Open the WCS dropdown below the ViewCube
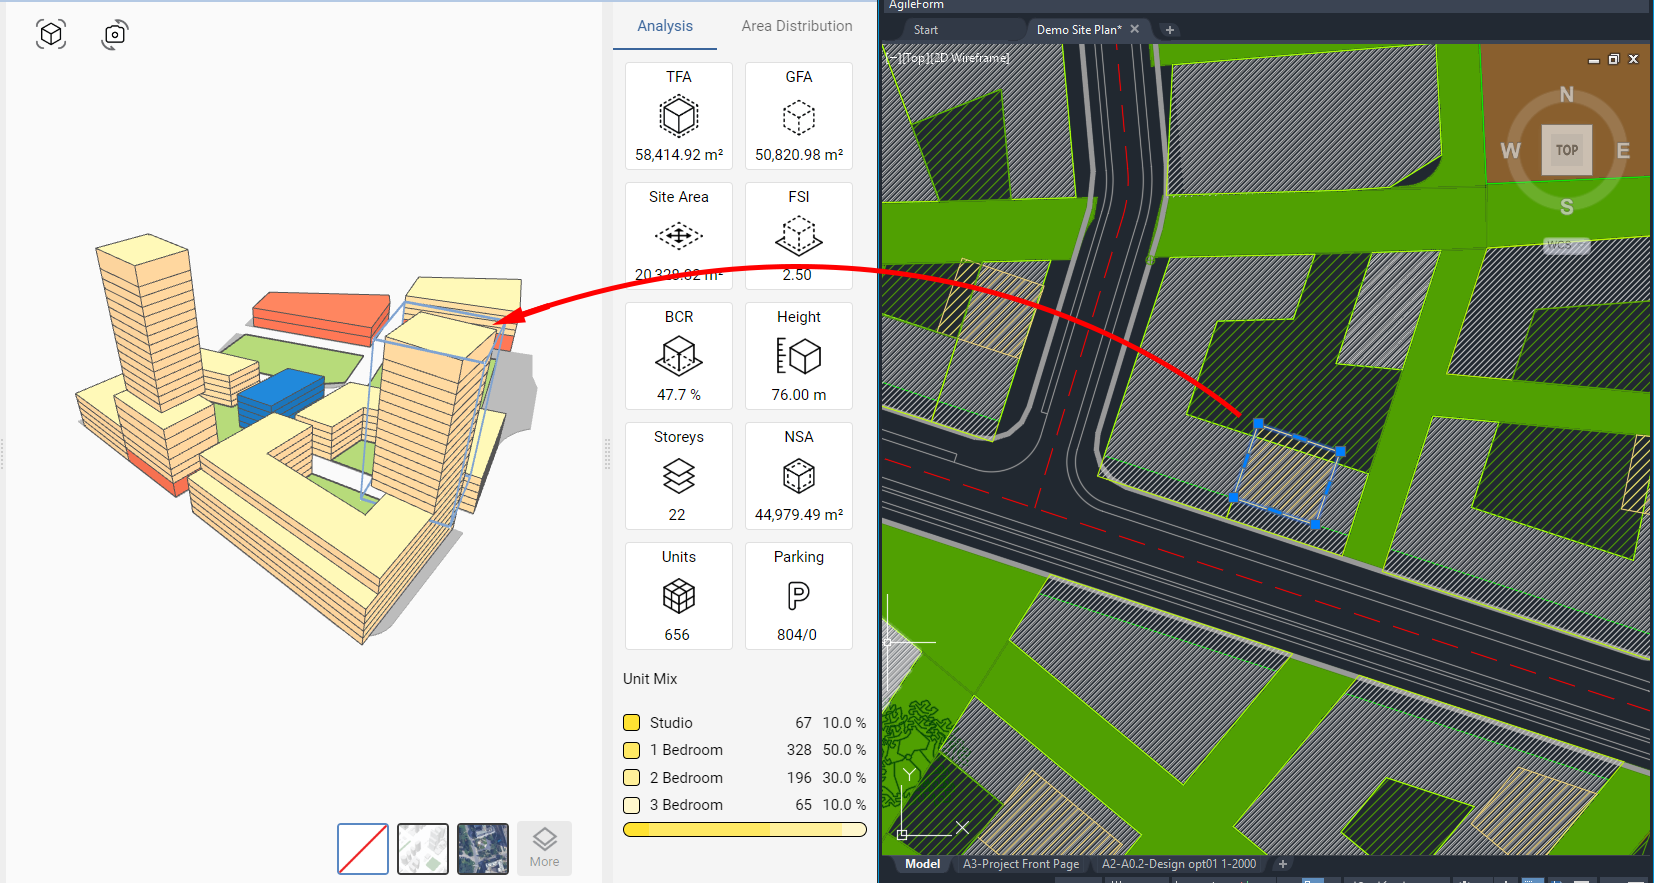The height and width of the screenshot is (883, 1654). pos(1566,245)
